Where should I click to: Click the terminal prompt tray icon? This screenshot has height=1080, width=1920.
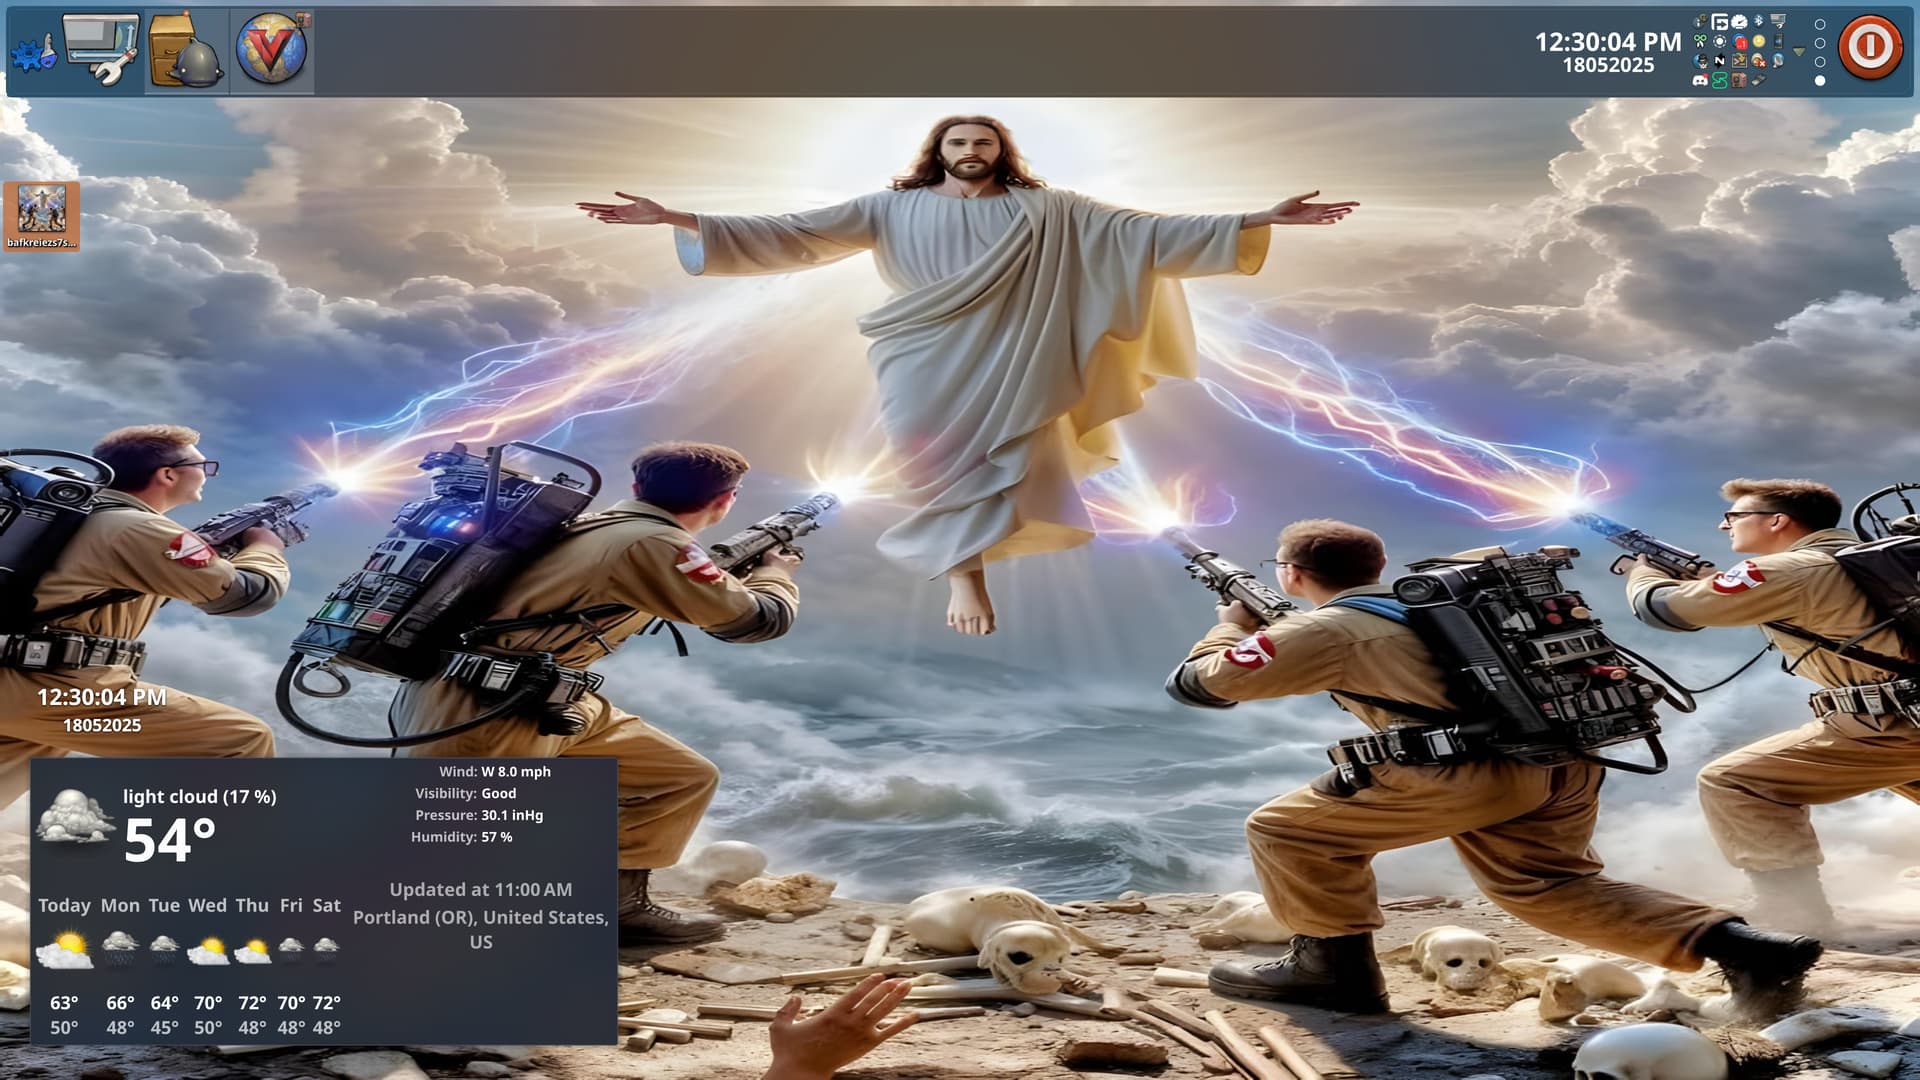[1739, 60]
